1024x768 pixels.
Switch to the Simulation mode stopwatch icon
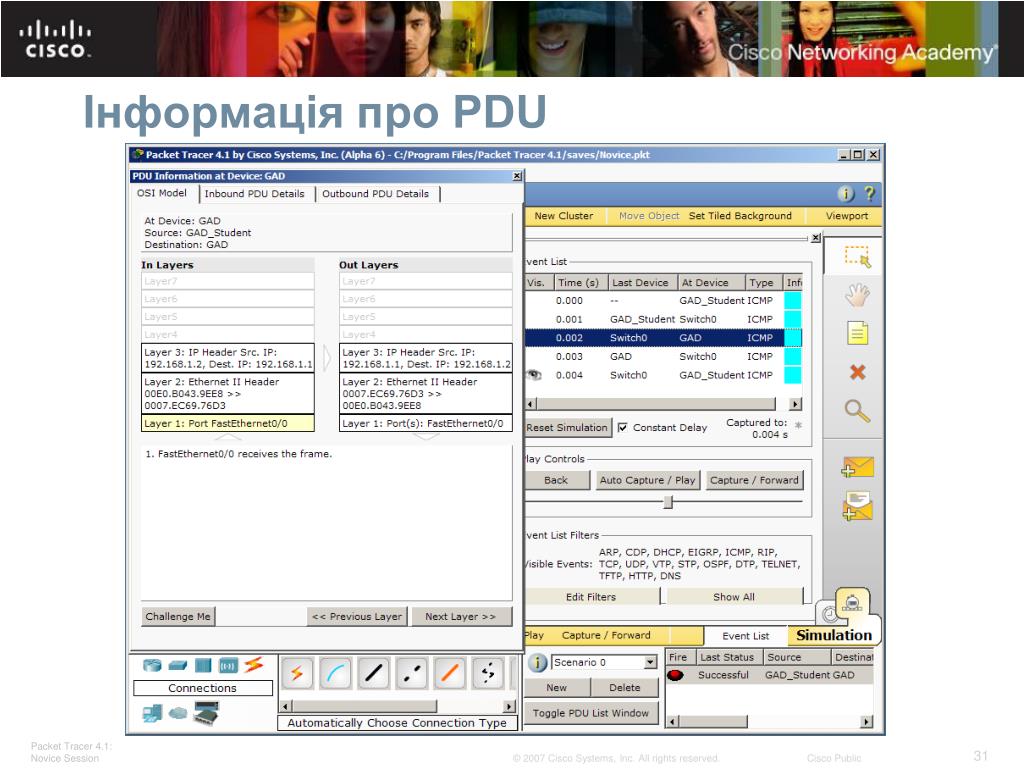tap(852, 602)
